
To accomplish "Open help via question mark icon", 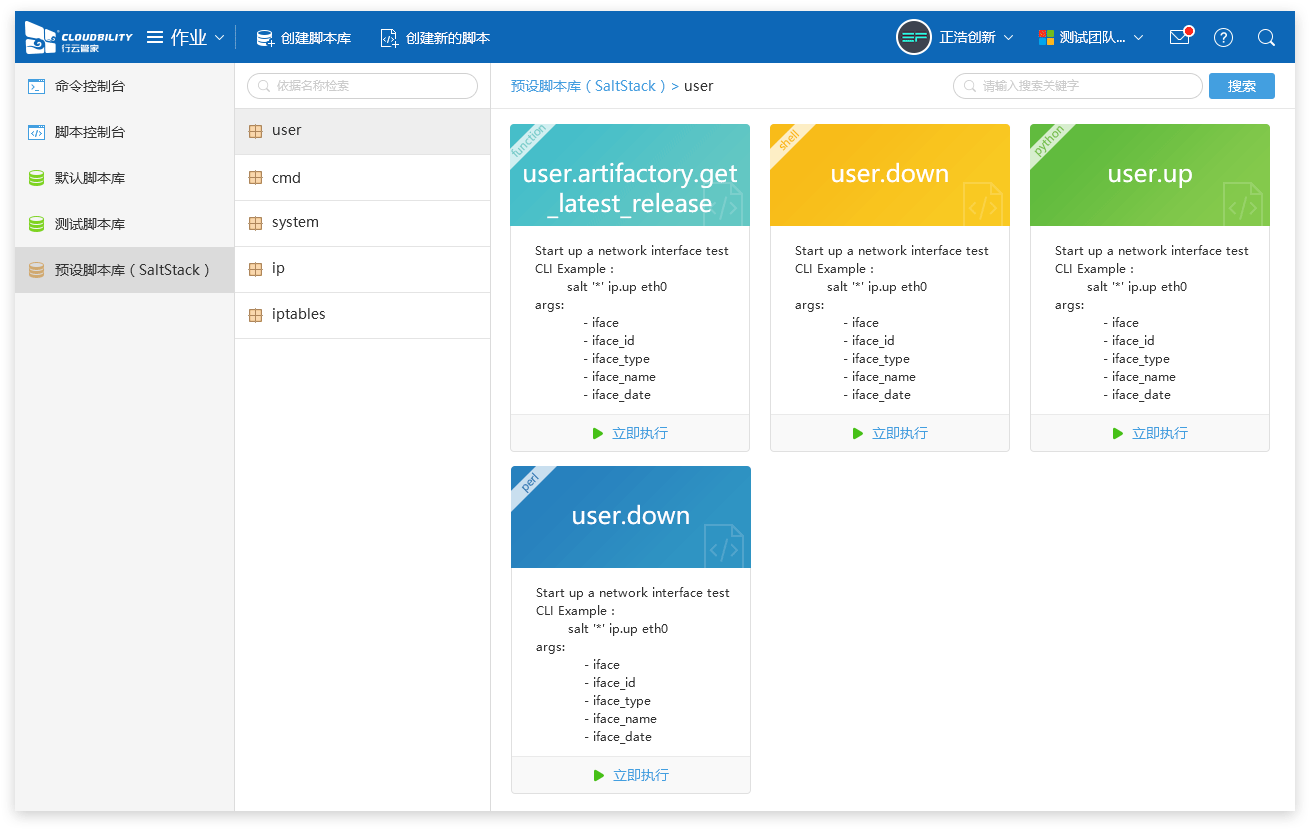I will coord(1223,37).
